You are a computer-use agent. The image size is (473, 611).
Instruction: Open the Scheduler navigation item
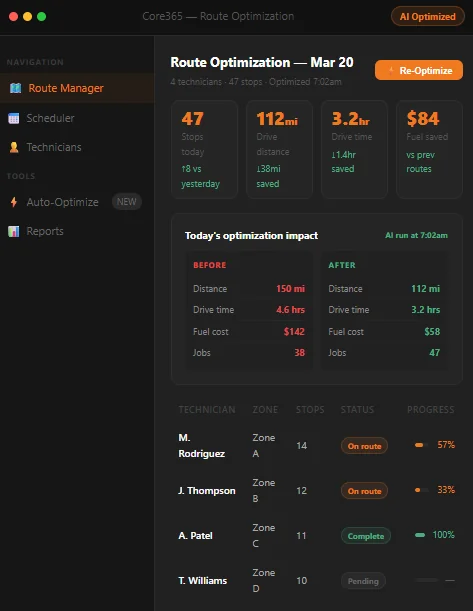click(77, 118)
